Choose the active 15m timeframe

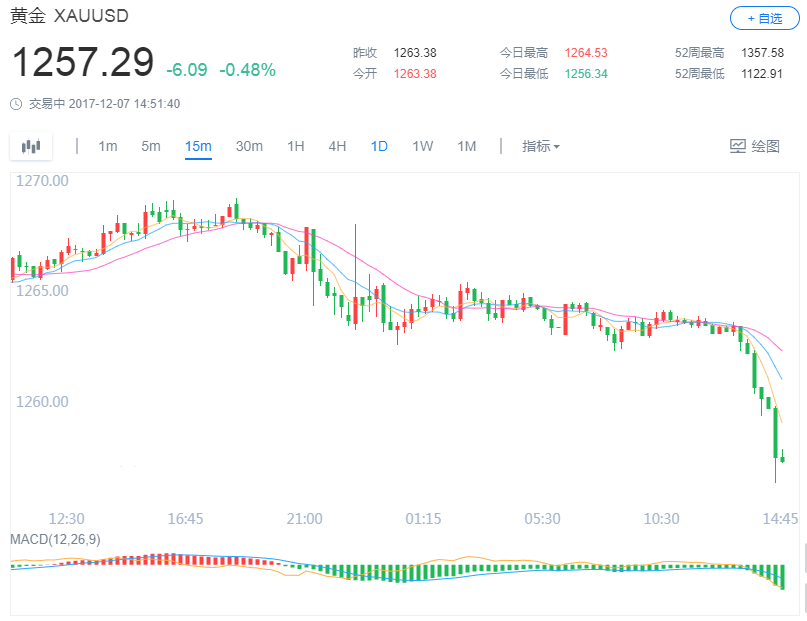[x=198, y=146]
